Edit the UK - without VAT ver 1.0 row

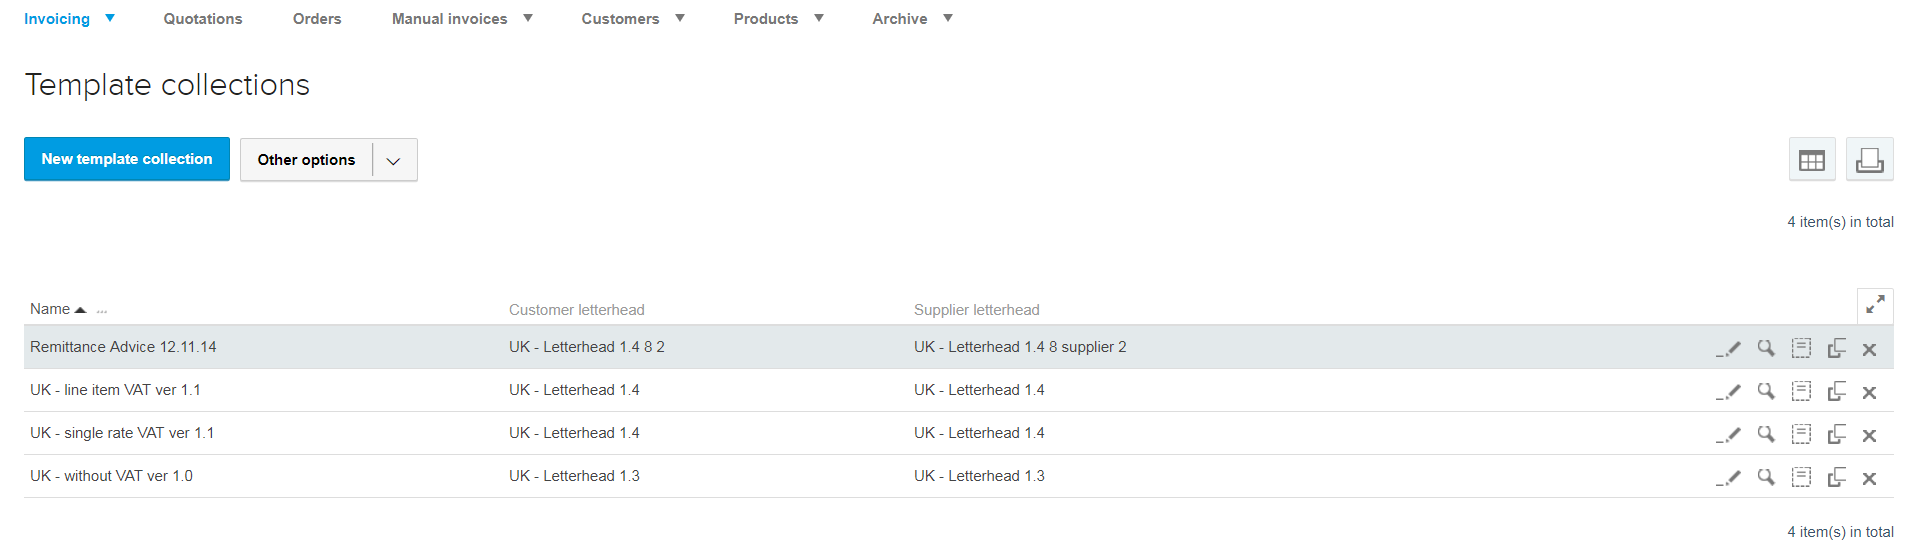tap(1728, 477)
